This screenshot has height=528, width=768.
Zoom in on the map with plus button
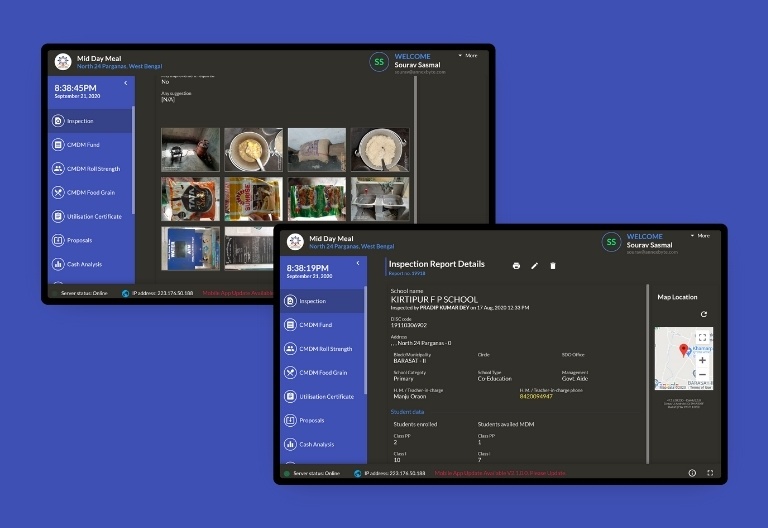[702, 359]
